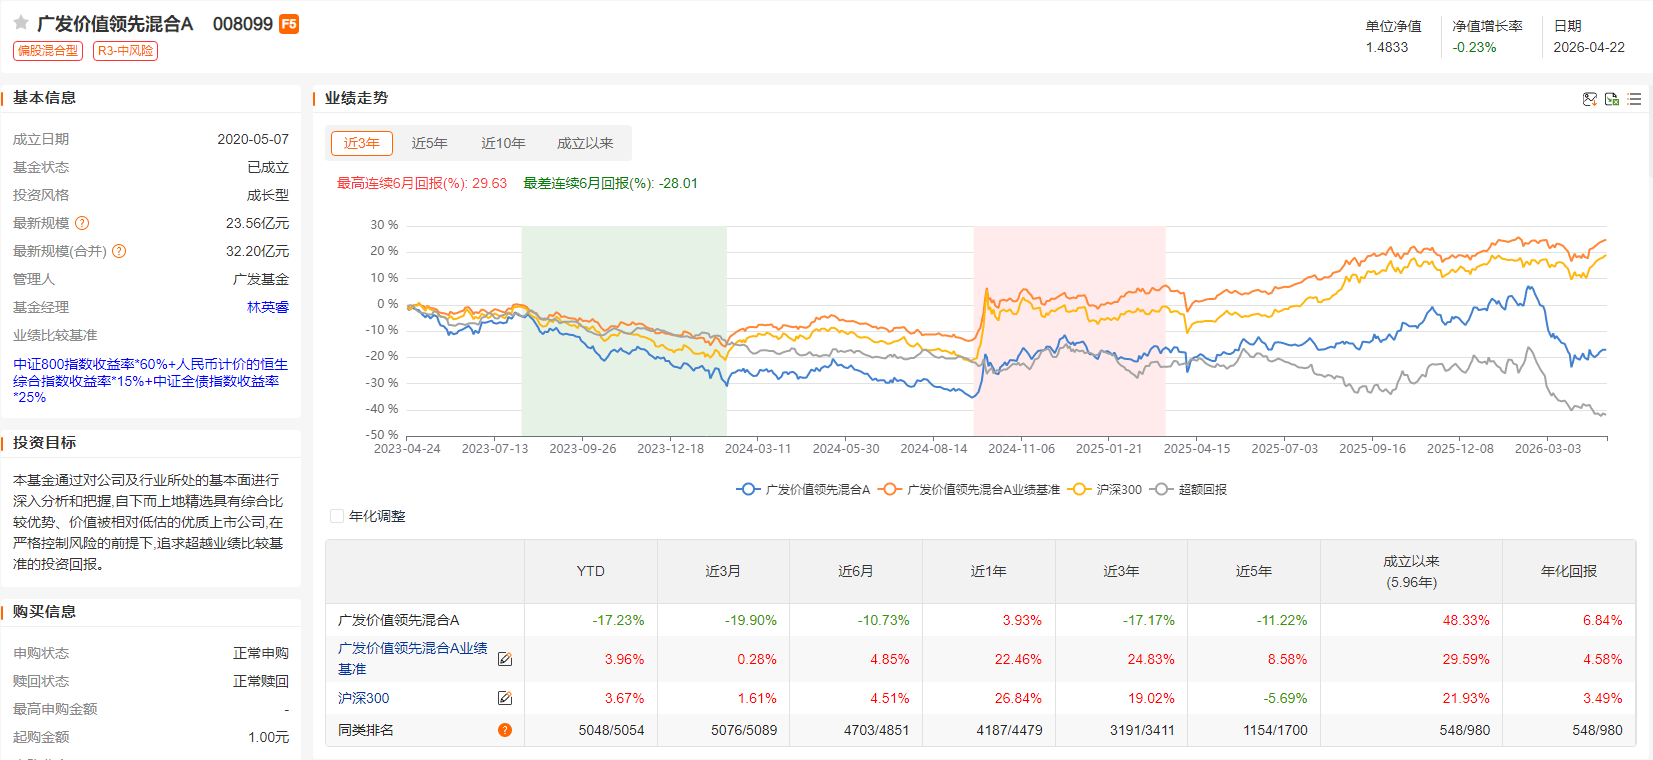Viewport: 1653px width, 760px height.
Task: Click the help icon next to 最新规模
Action: click(82, 223)
